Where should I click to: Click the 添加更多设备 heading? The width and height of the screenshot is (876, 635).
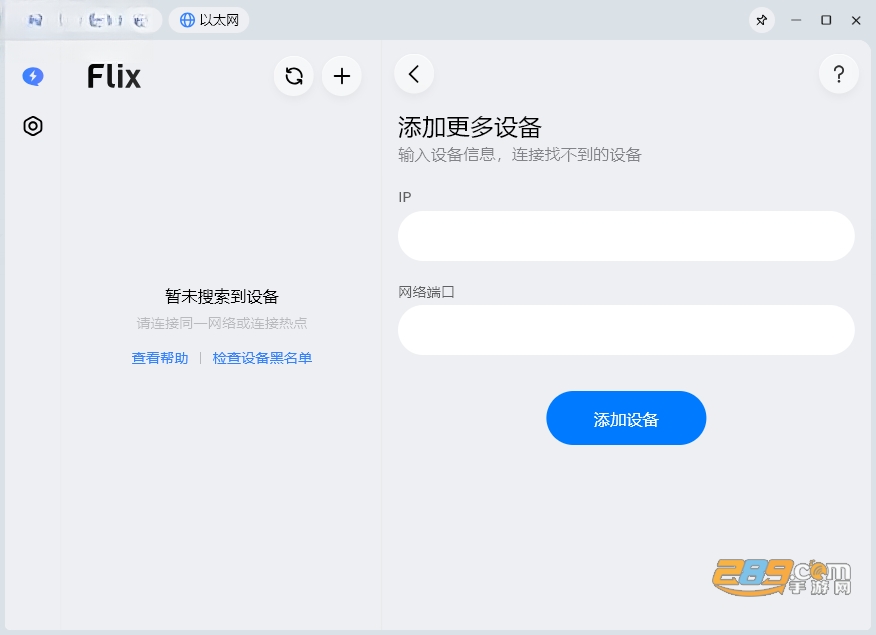coord(470,127)
